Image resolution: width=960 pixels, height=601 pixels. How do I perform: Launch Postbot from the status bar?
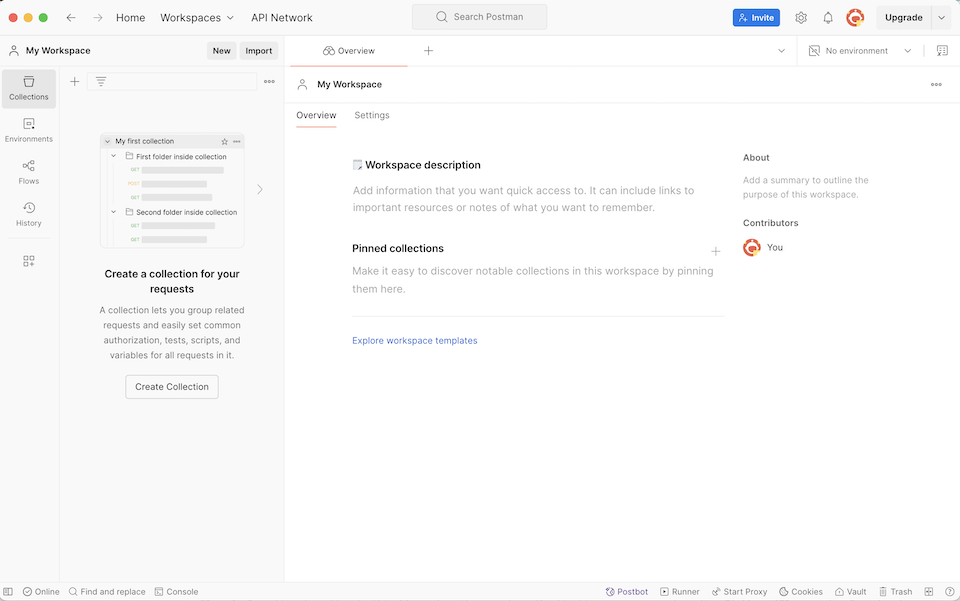point(627,591)
